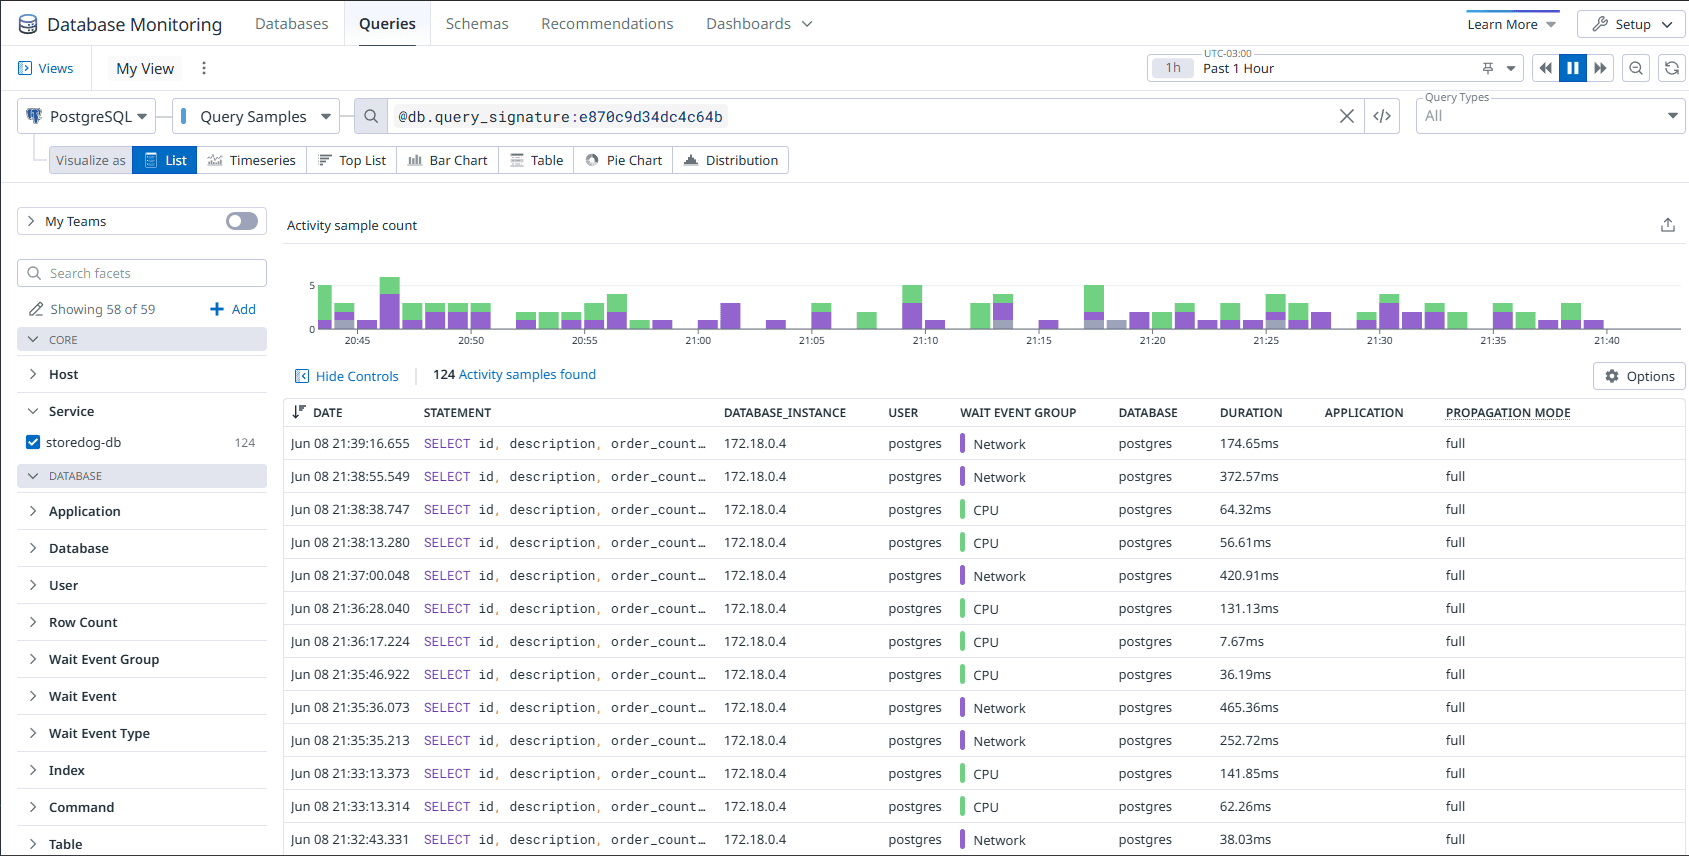Screen dimensions: 1689x856
Task: Collapse the DATABASE facet group
Action: point(142,476)
